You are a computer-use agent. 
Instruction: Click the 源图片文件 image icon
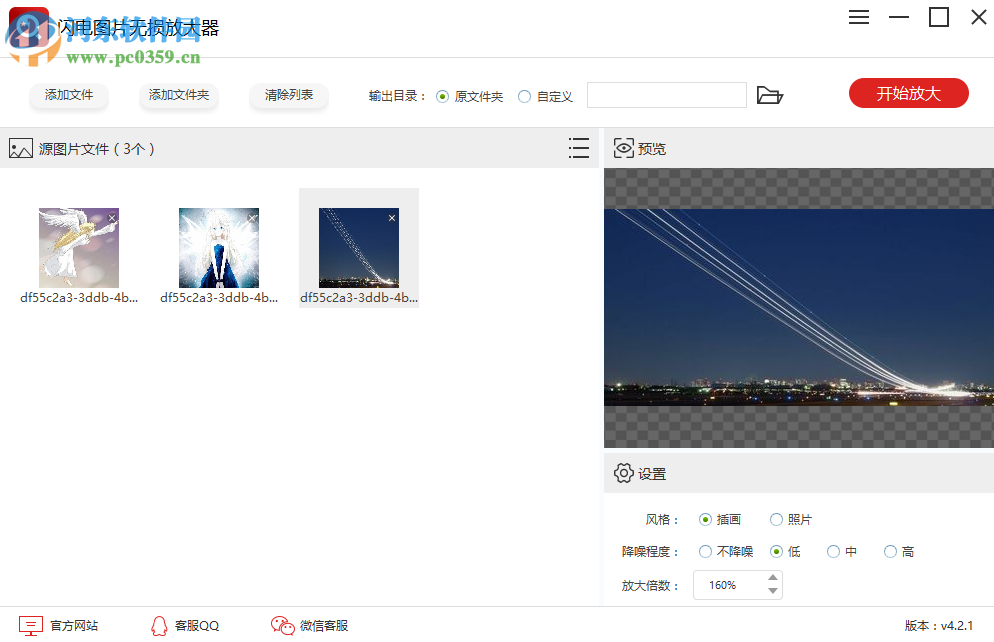click(x=20, y=148)
